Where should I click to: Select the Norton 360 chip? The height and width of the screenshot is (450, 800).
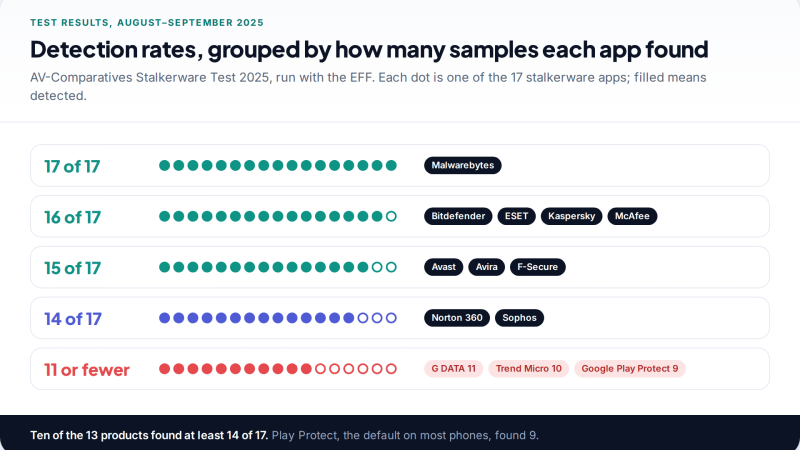[457, 318]
